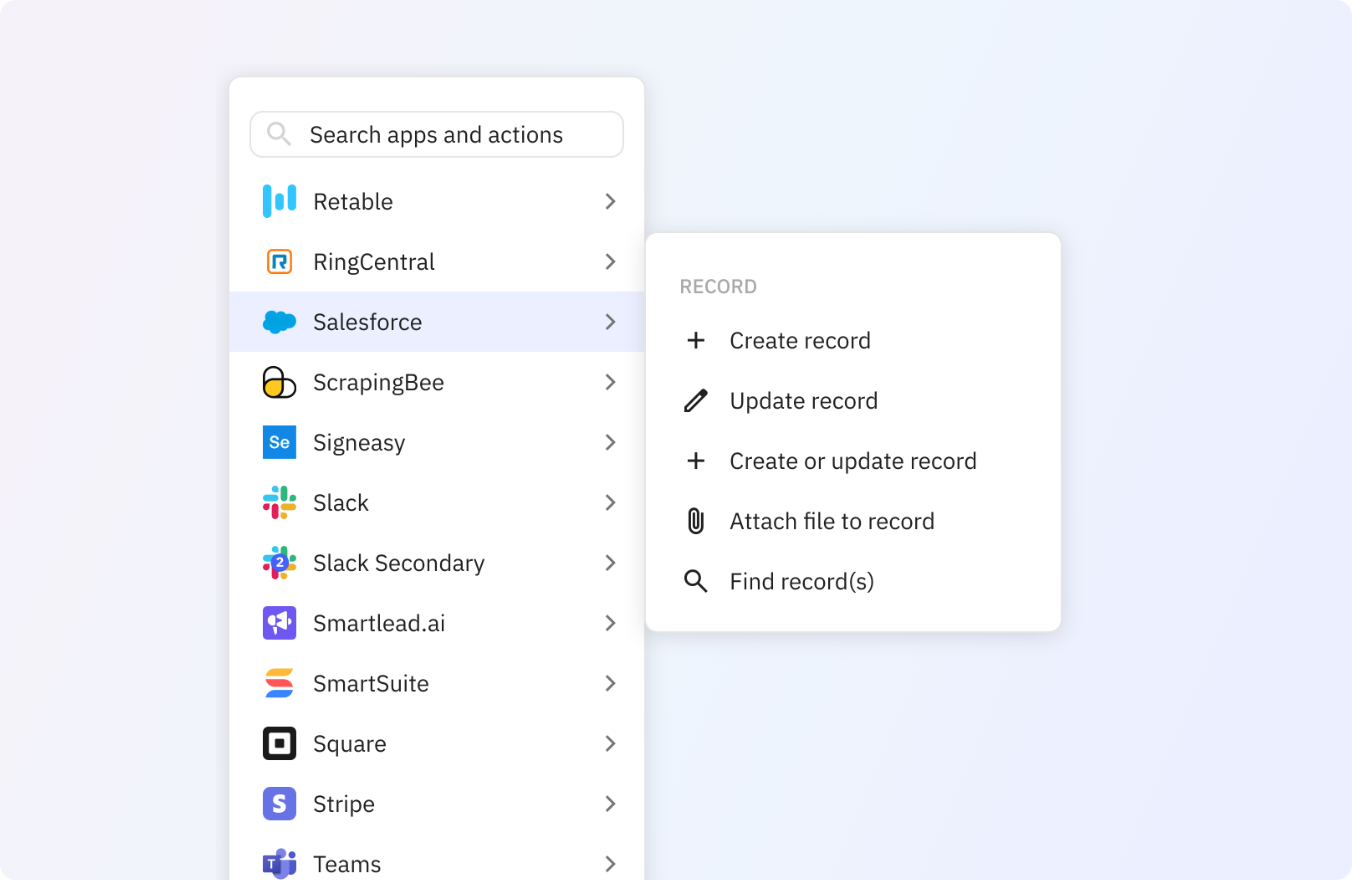
Task: Expand the SmartSuite row chevron
Action: [610, 683]
